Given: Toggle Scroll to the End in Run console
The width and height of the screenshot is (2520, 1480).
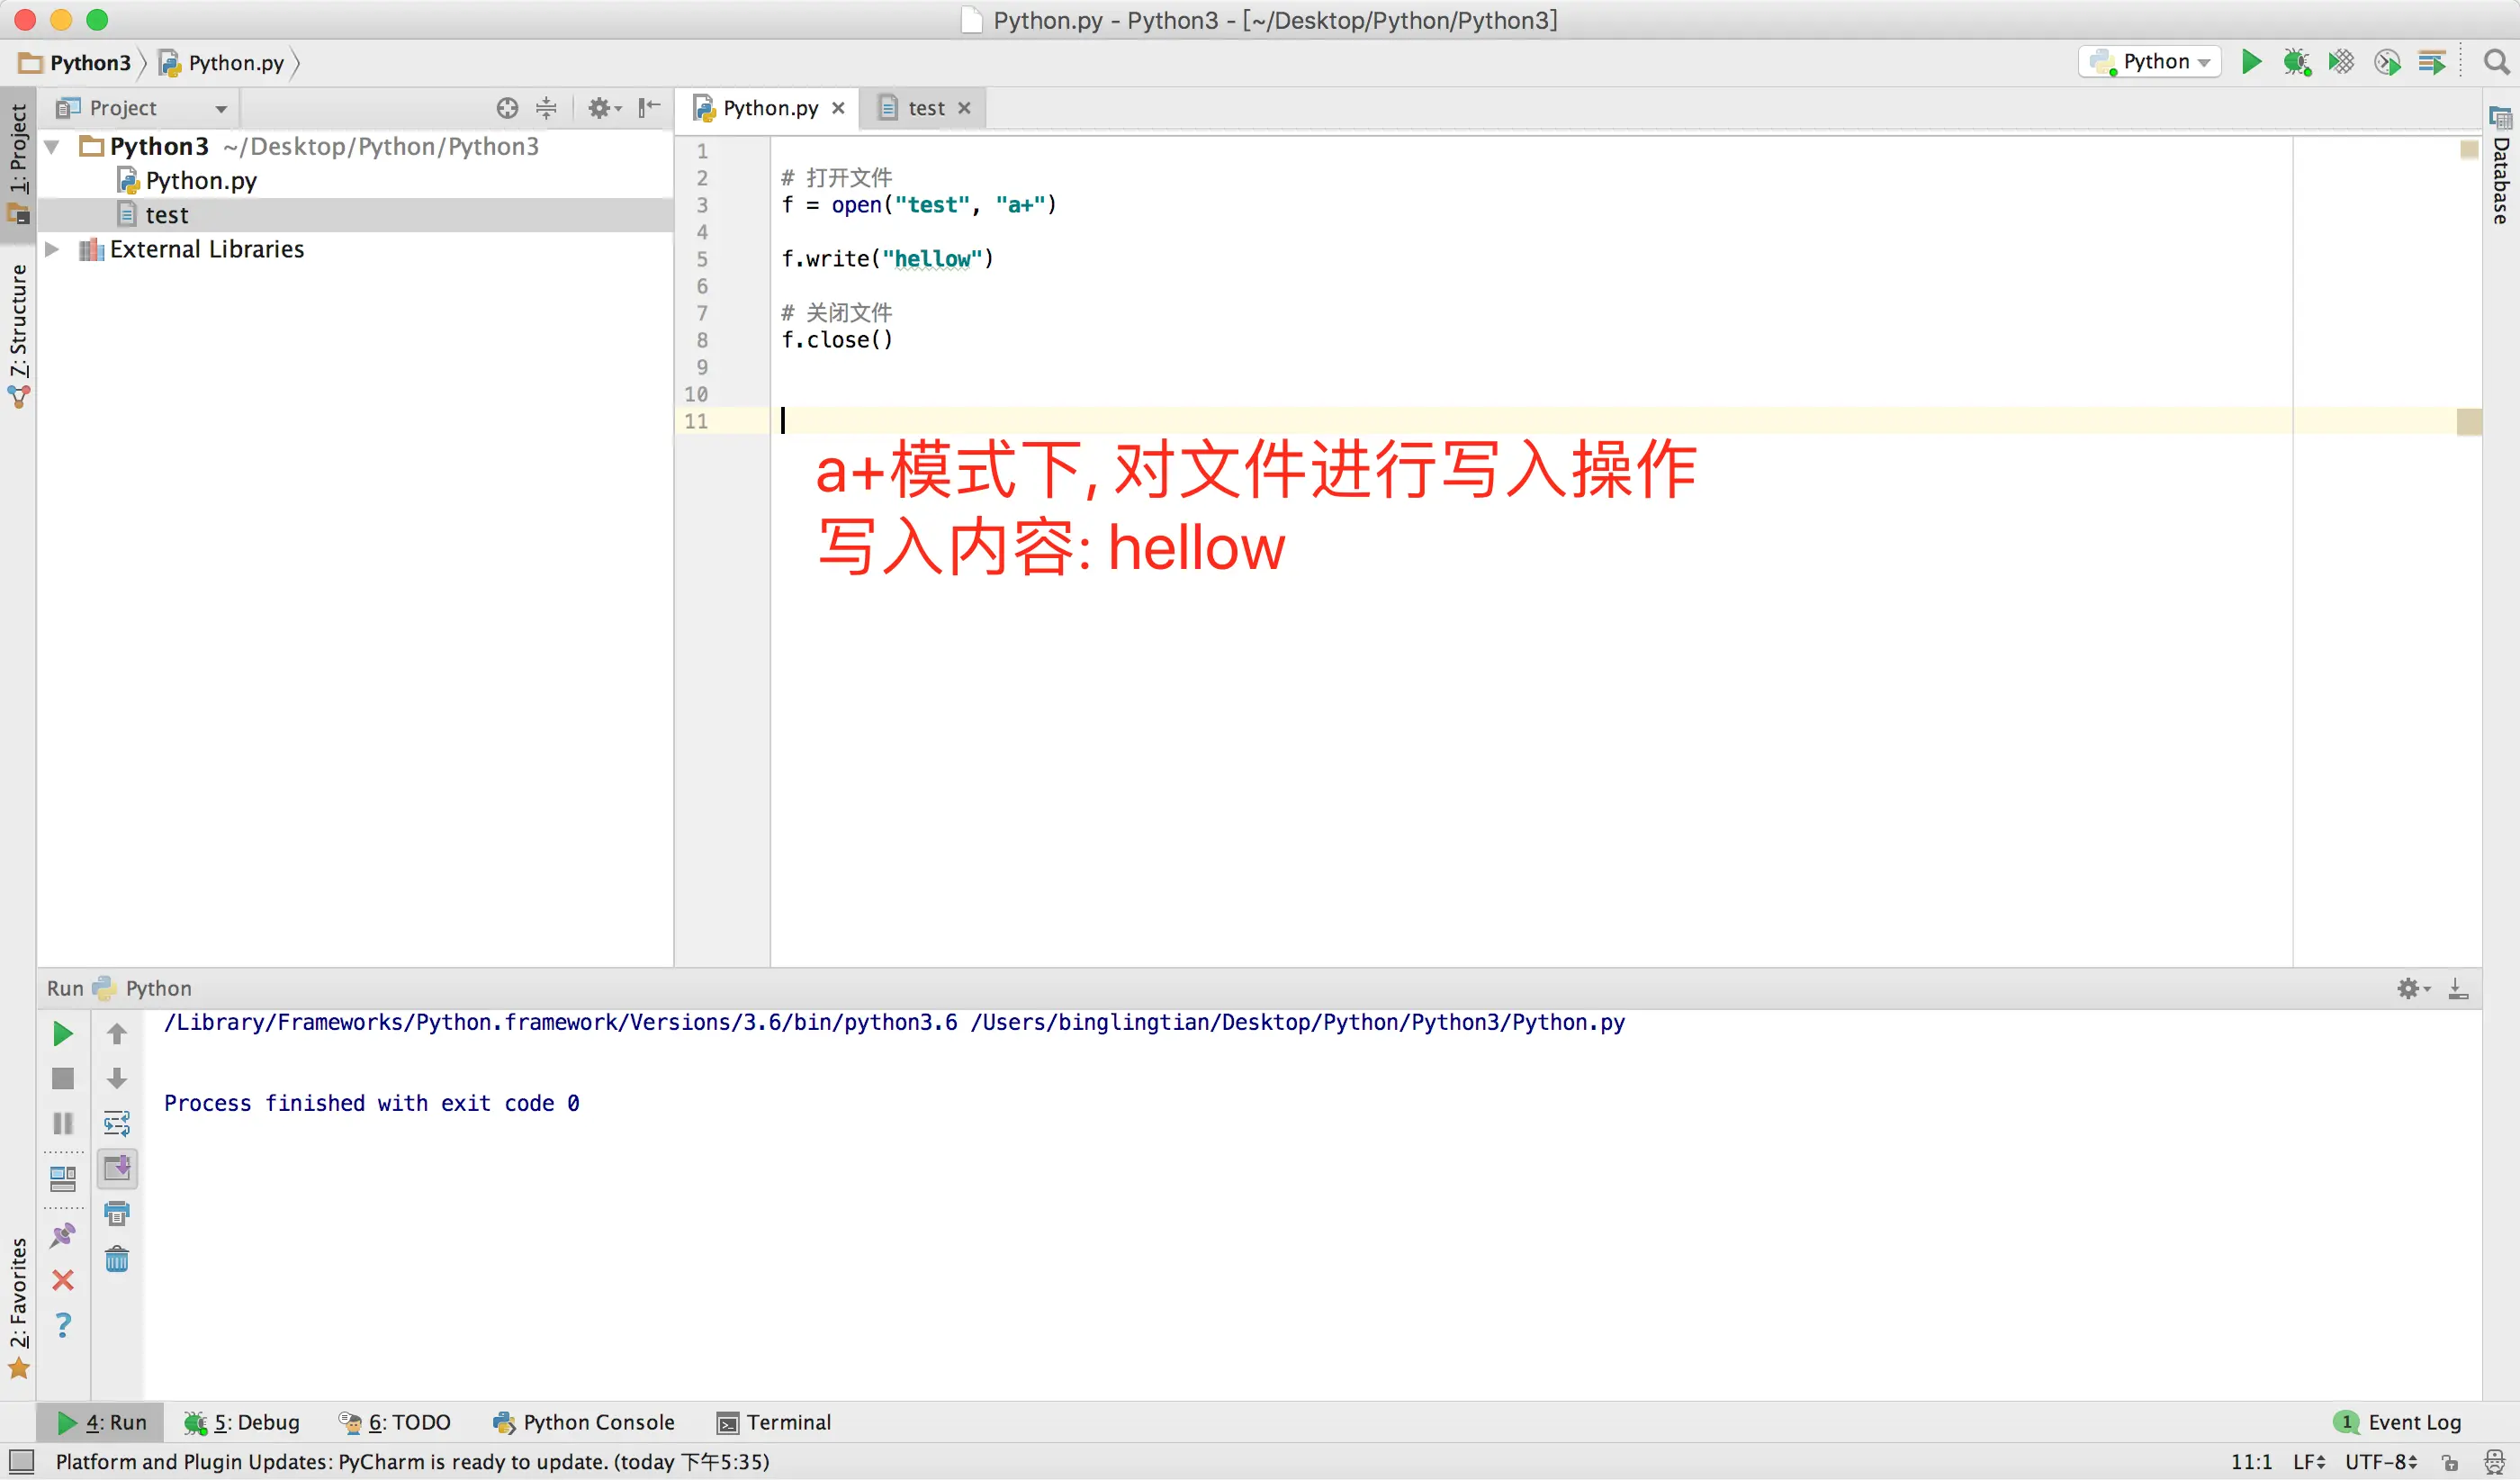Looking at the screenshot, I should (x=117, y=1168).
